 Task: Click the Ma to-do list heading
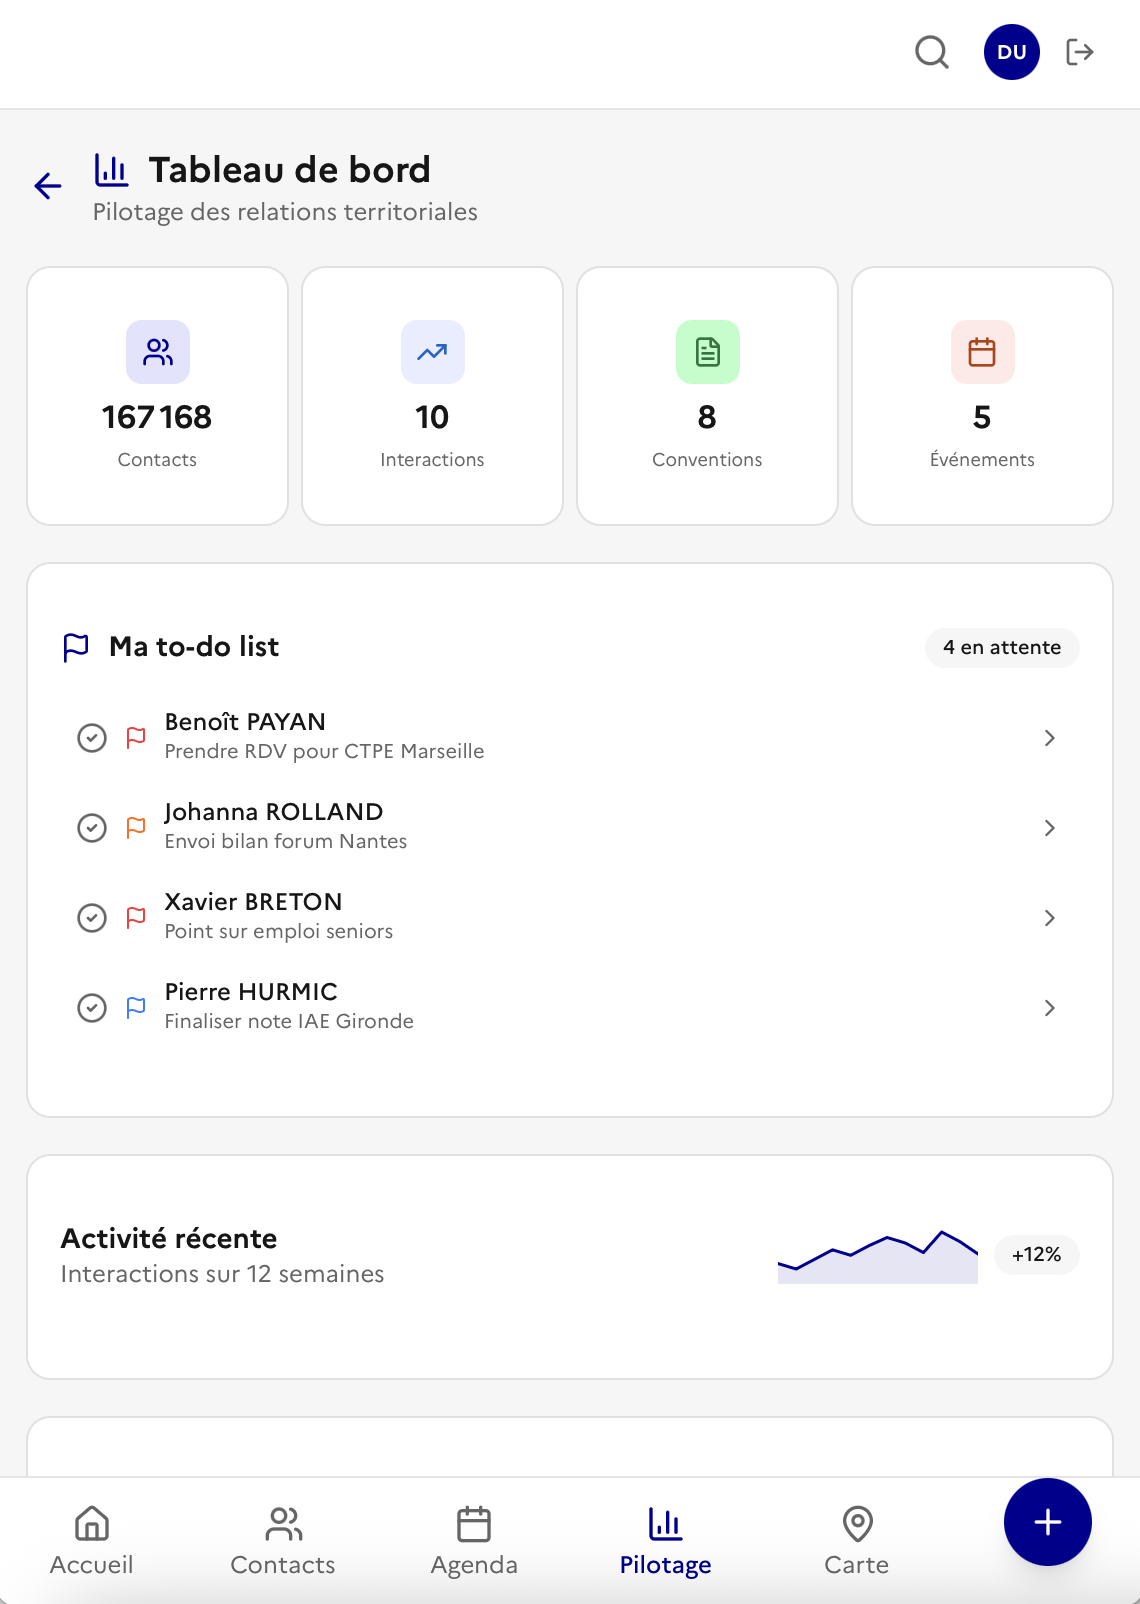tap(194, 647)
